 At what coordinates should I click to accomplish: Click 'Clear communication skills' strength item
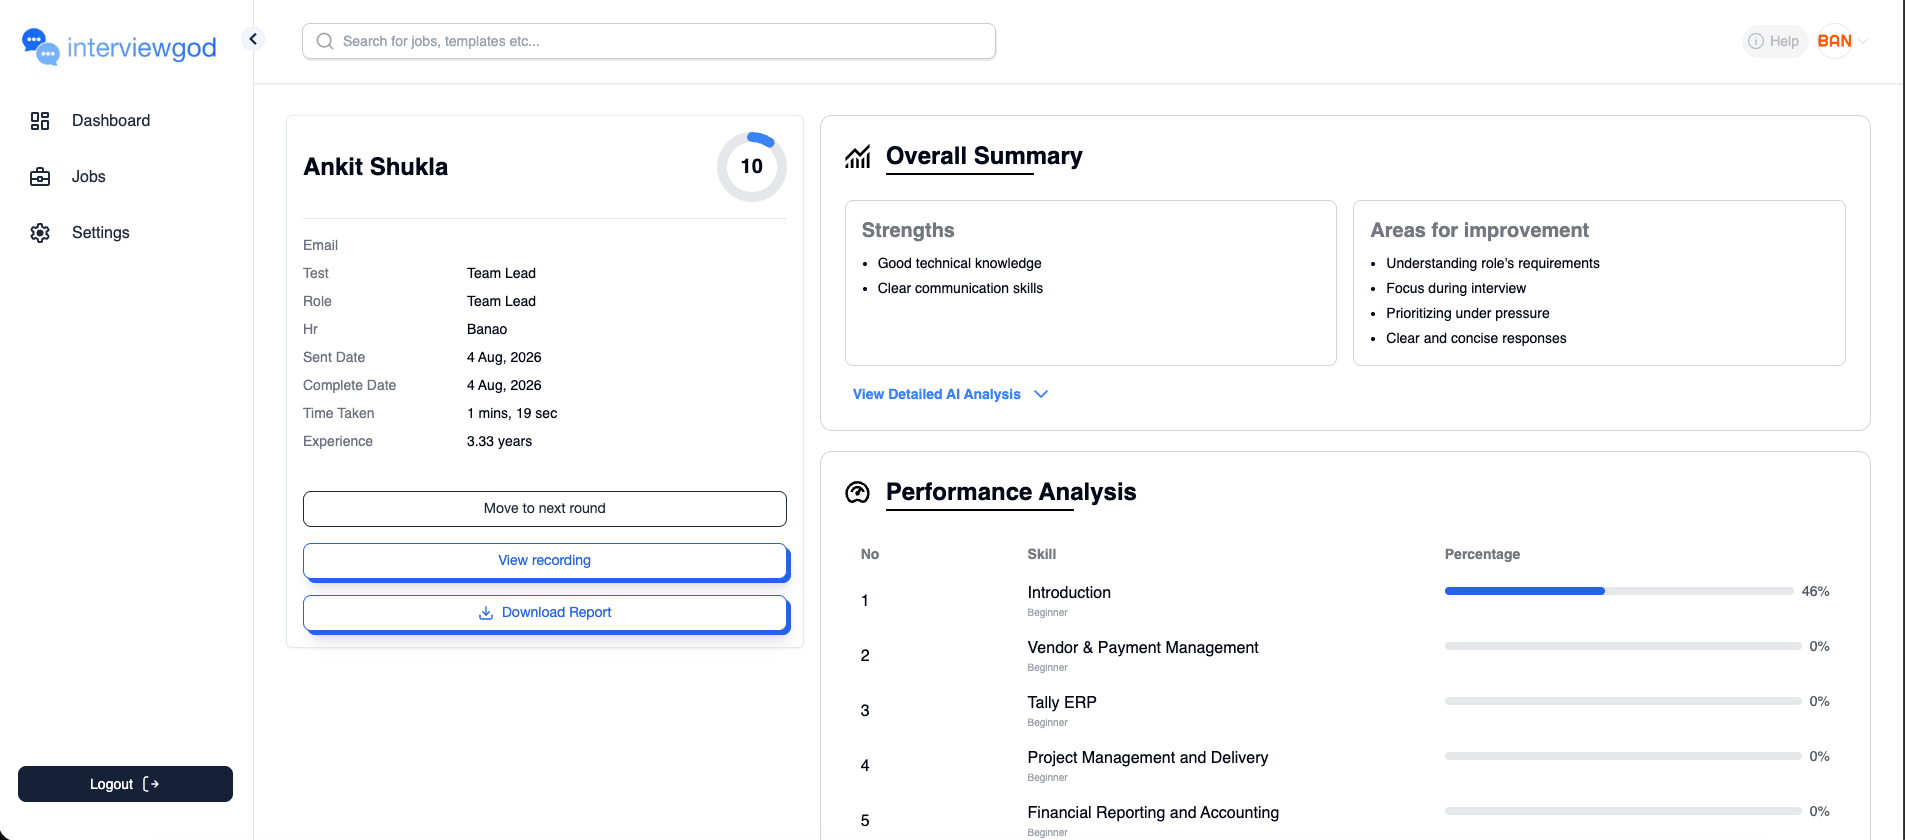click(x=960, y=288)
